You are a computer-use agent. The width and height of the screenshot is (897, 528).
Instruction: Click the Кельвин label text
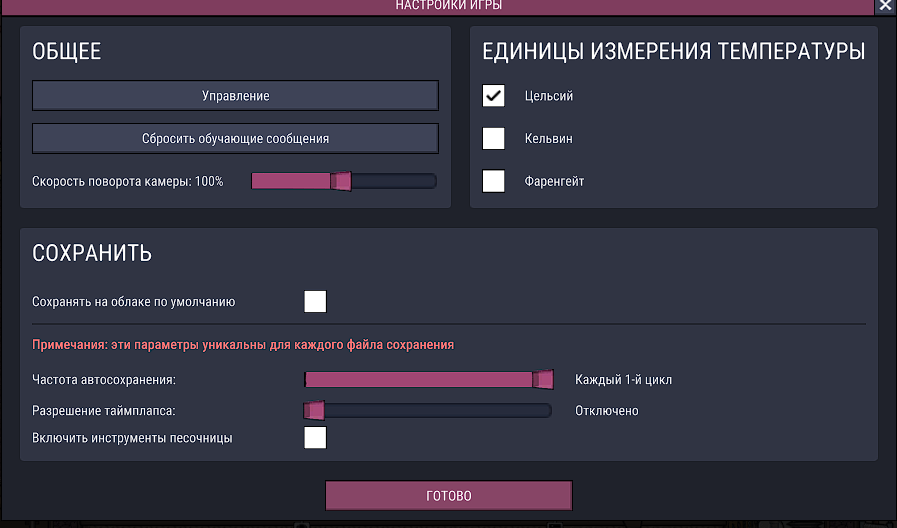[548, 139]
